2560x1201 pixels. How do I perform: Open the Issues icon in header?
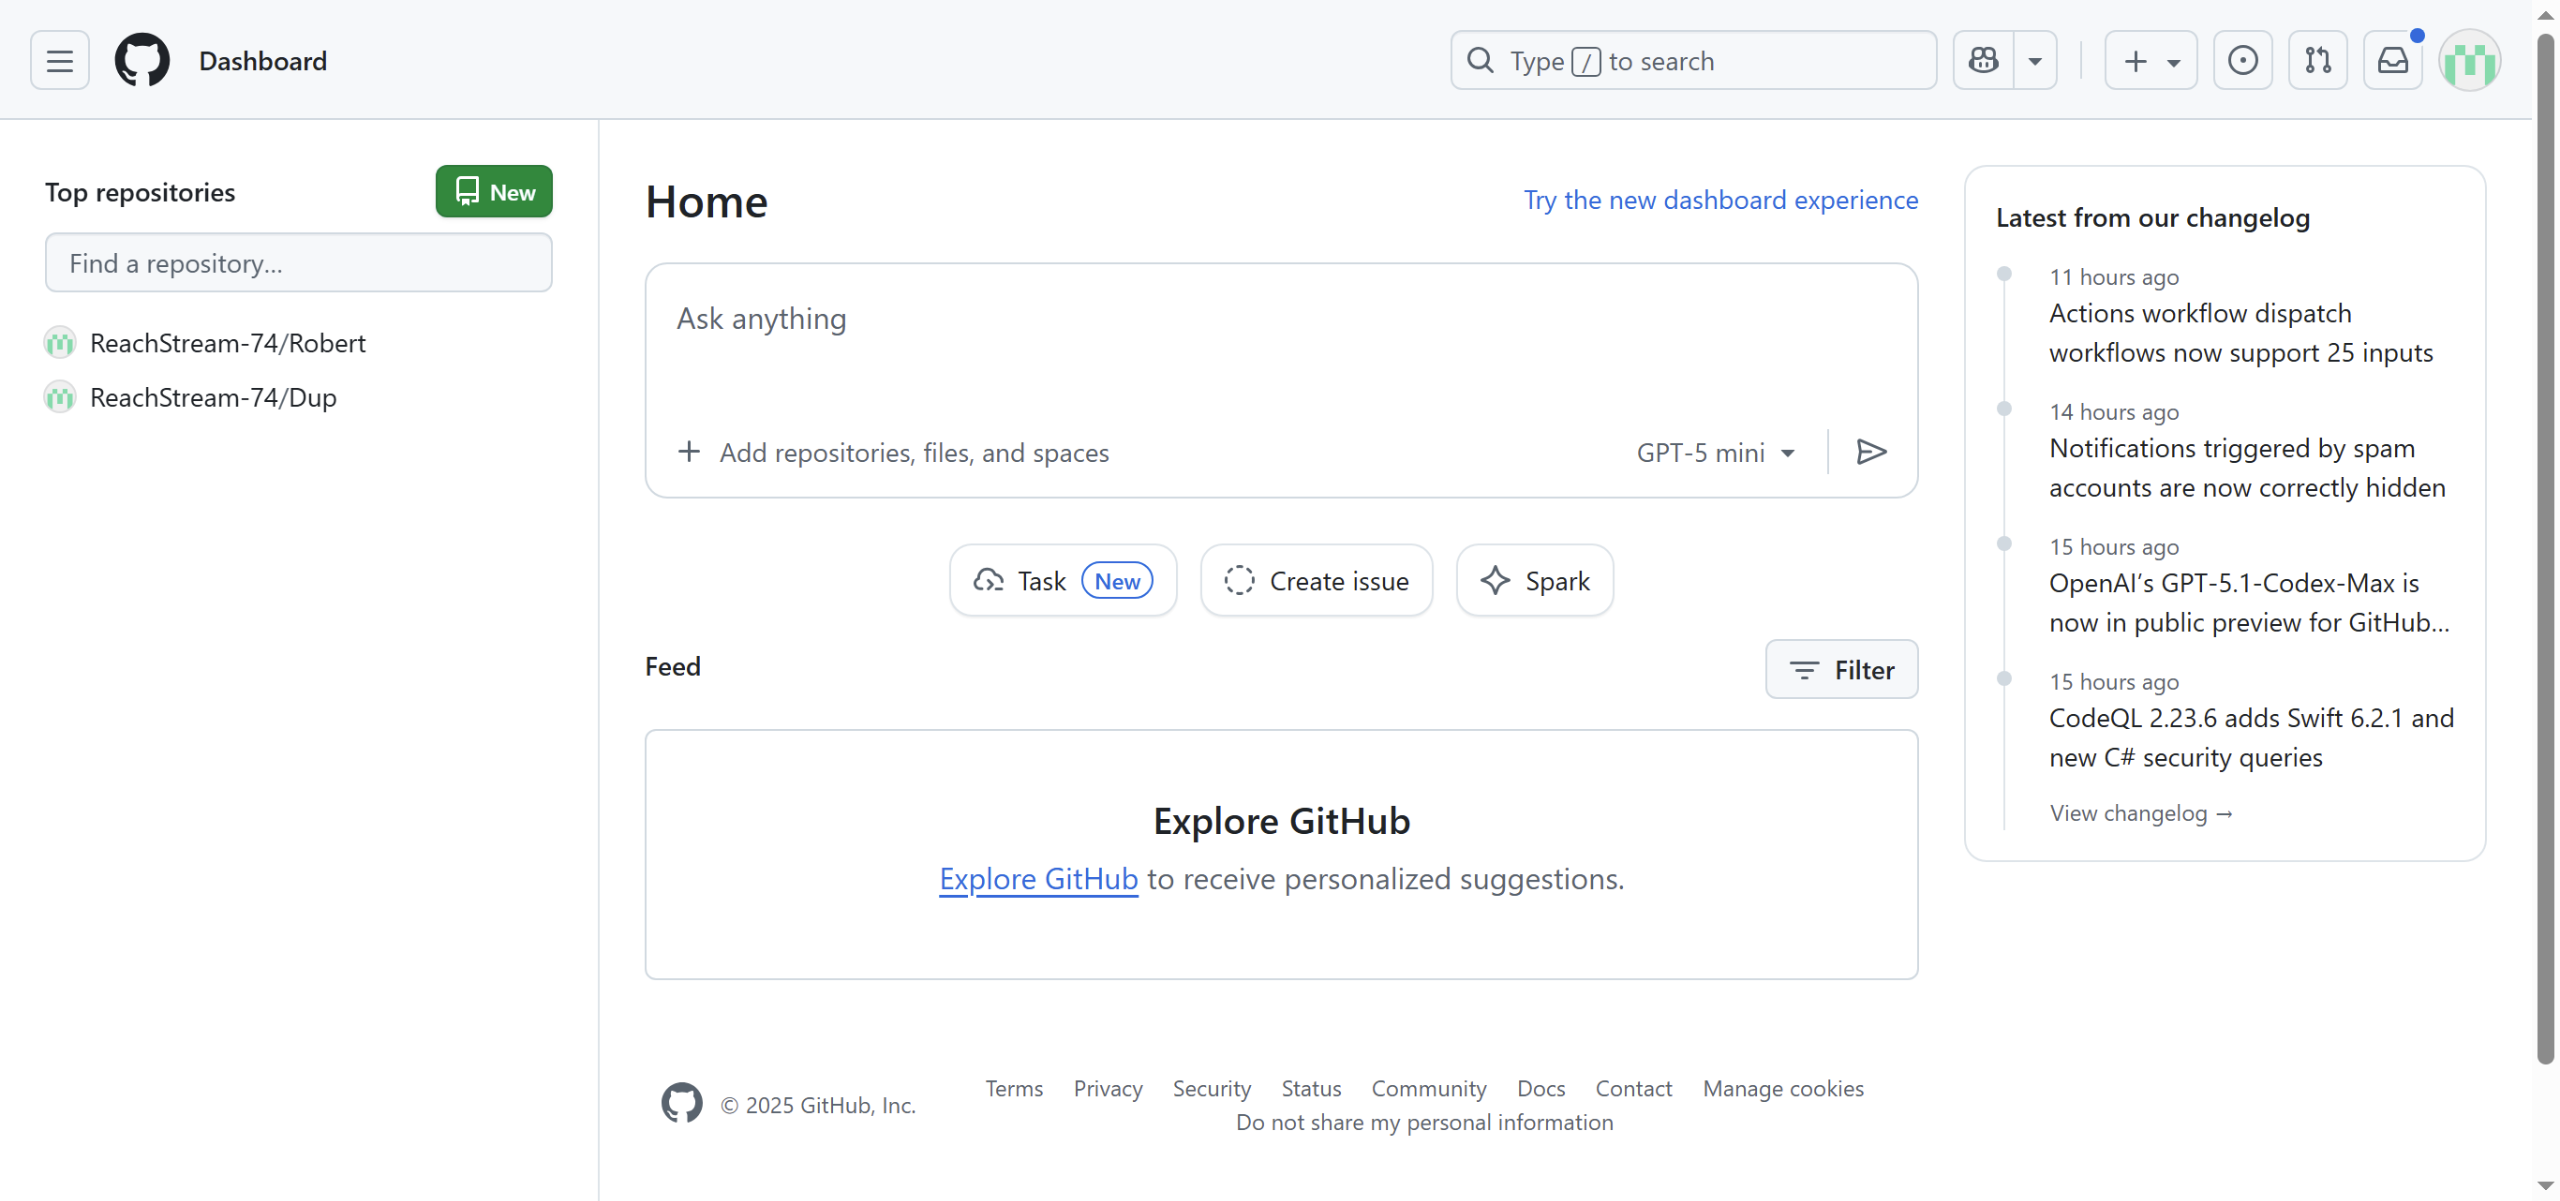pos(2242,61)
